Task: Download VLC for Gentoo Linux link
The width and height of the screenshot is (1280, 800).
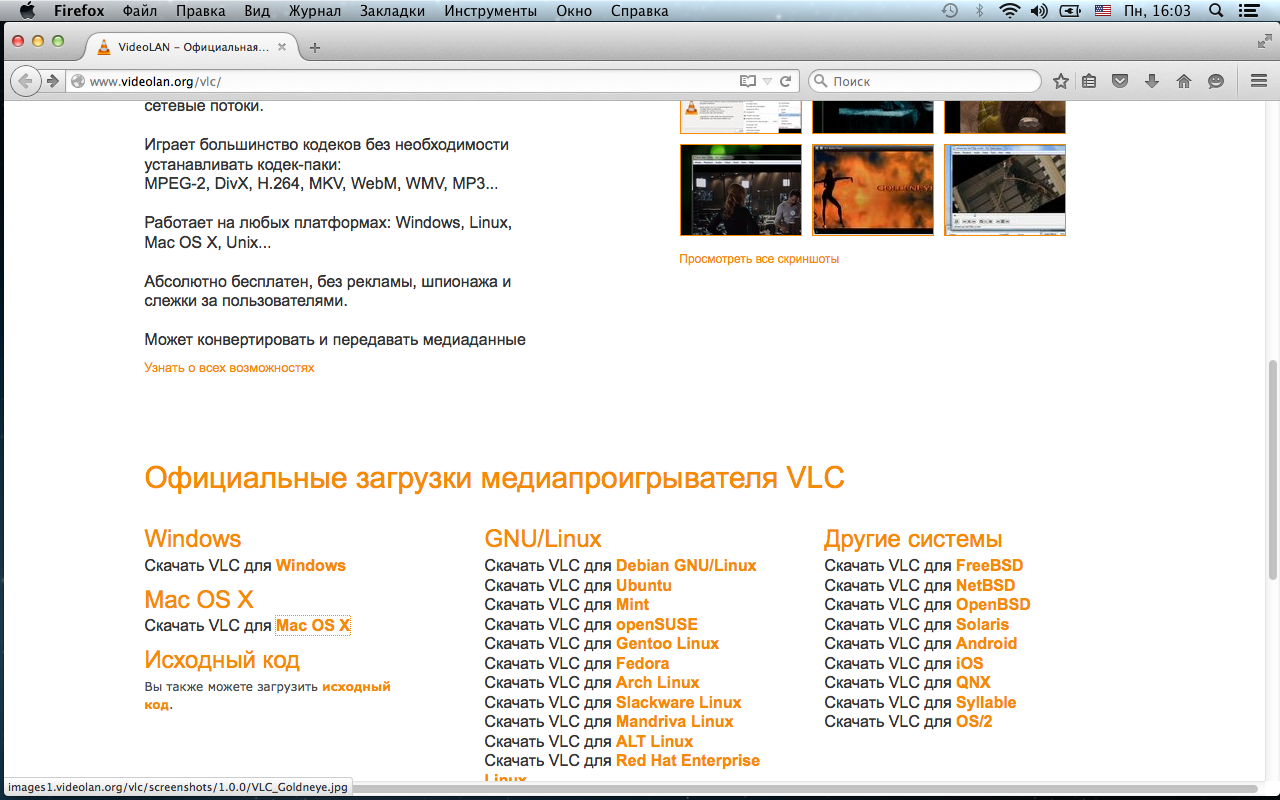Action: click(668, 644)
